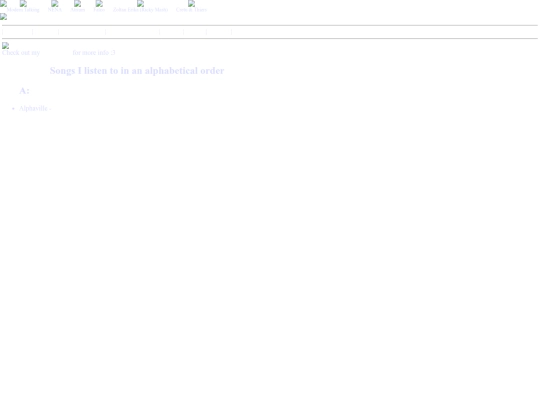540x405 pixels.
Task: Open the NENA link
Action: pos(55,10)
